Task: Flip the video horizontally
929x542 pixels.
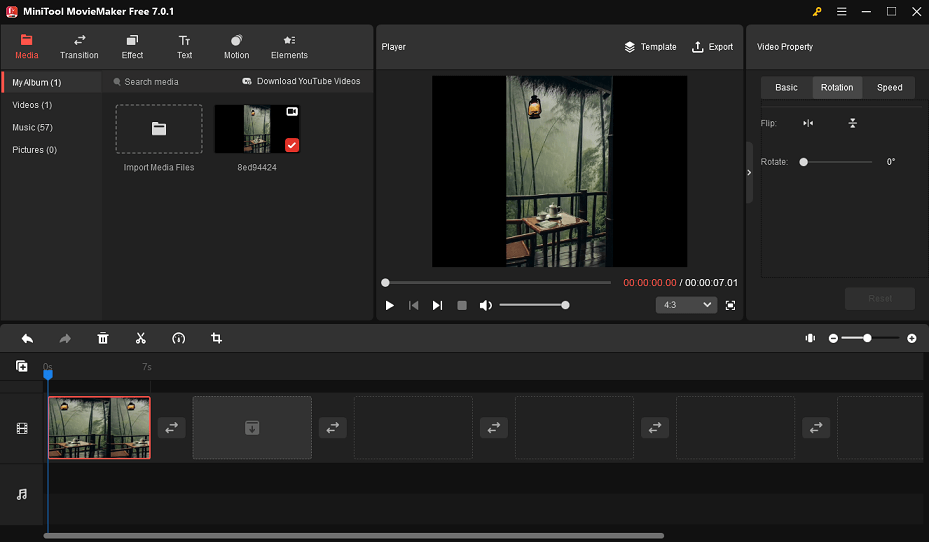Action: click(x=808, y=123)
